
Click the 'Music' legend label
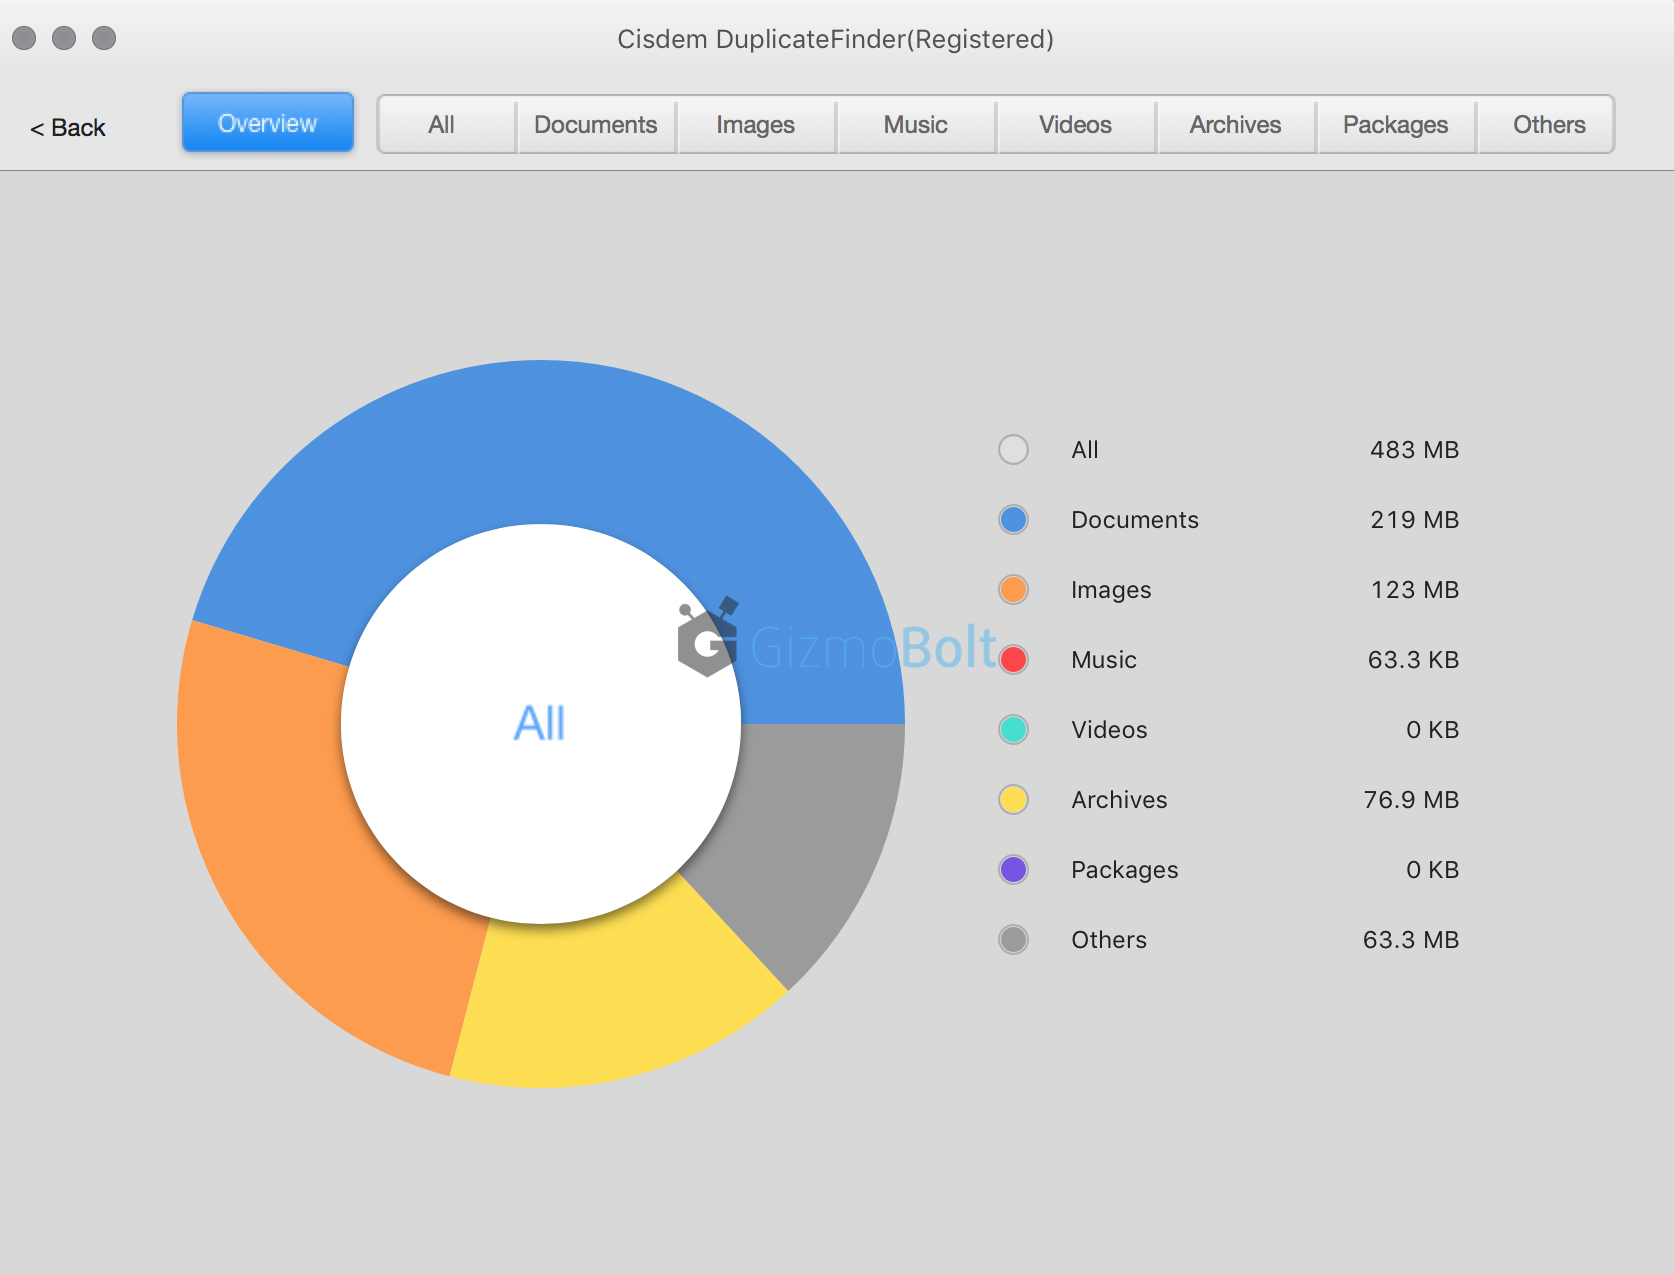[1104, 660]
